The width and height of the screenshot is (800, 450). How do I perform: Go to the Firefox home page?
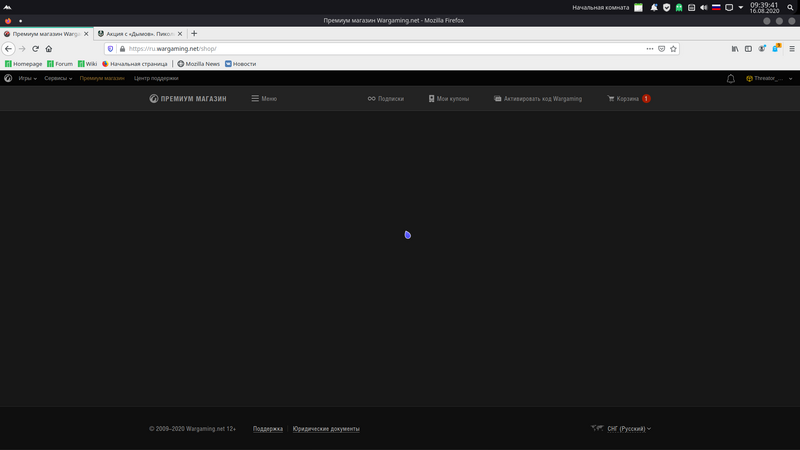[49, 49]
